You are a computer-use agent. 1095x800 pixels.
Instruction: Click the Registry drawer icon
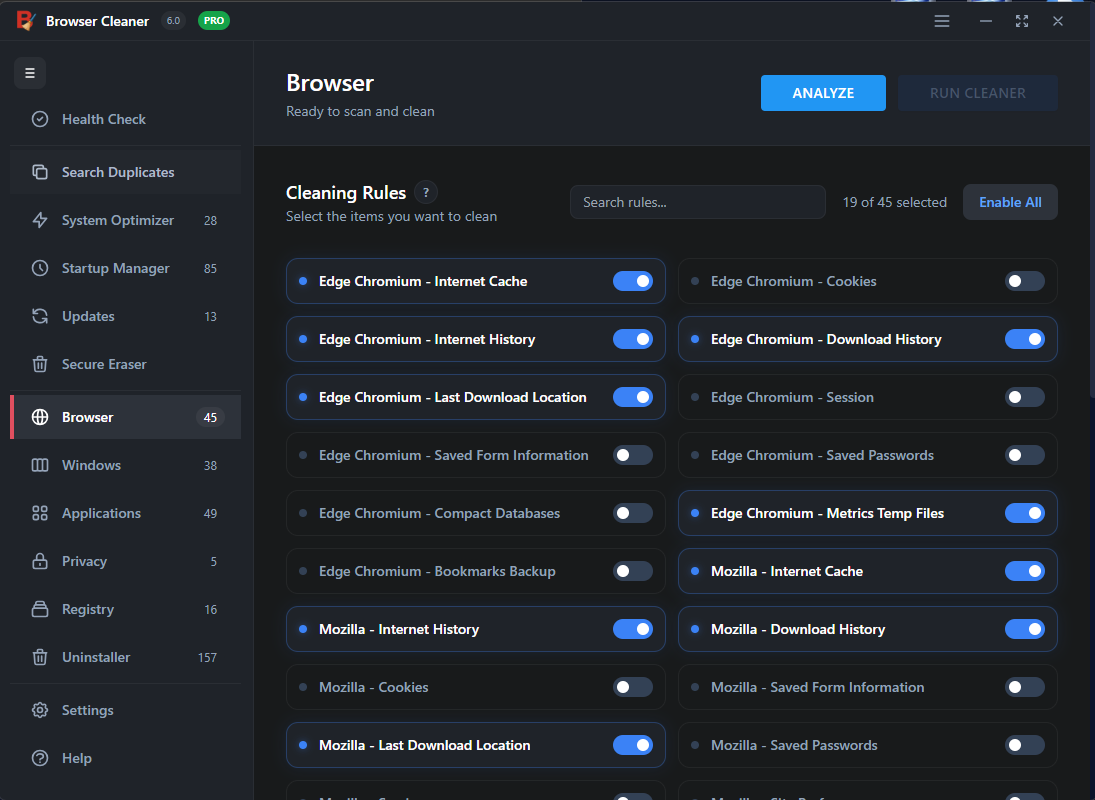[40, 609]
